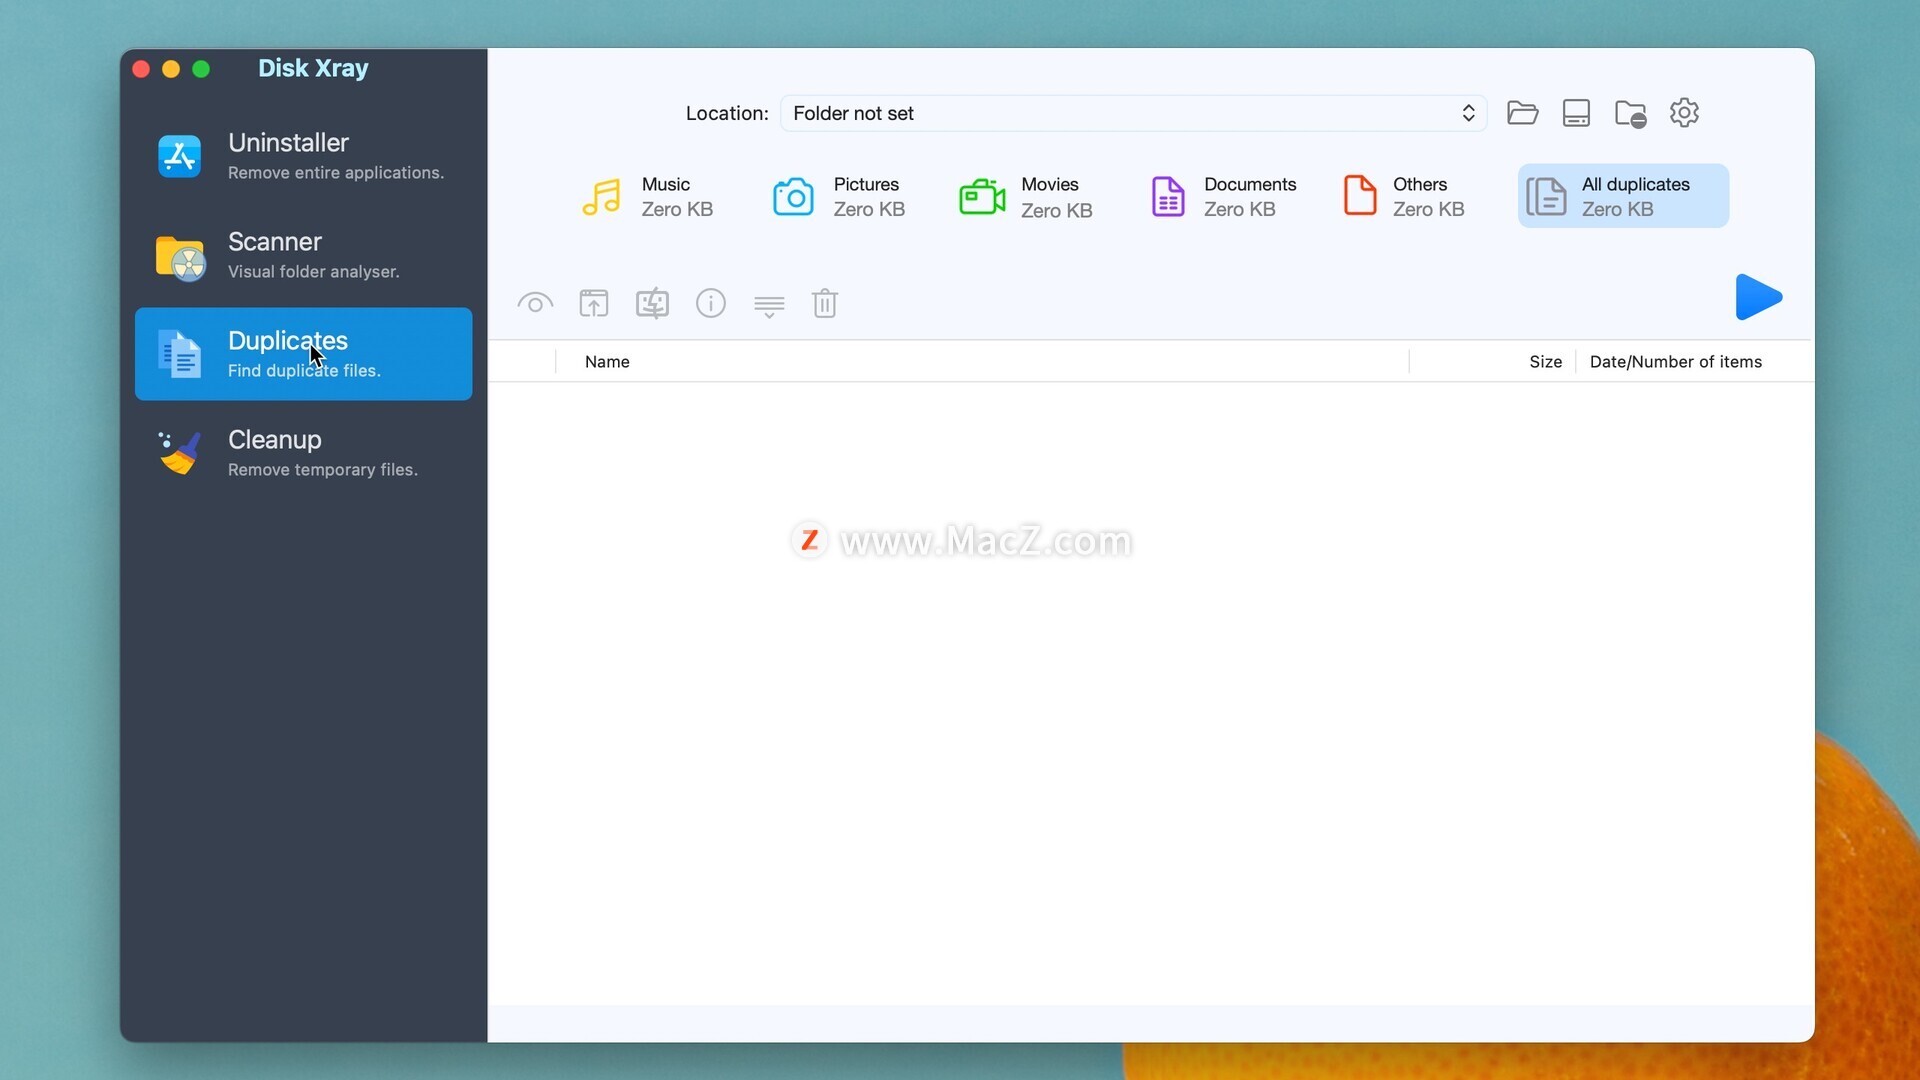Click the green zoom window button

point(201,69)
